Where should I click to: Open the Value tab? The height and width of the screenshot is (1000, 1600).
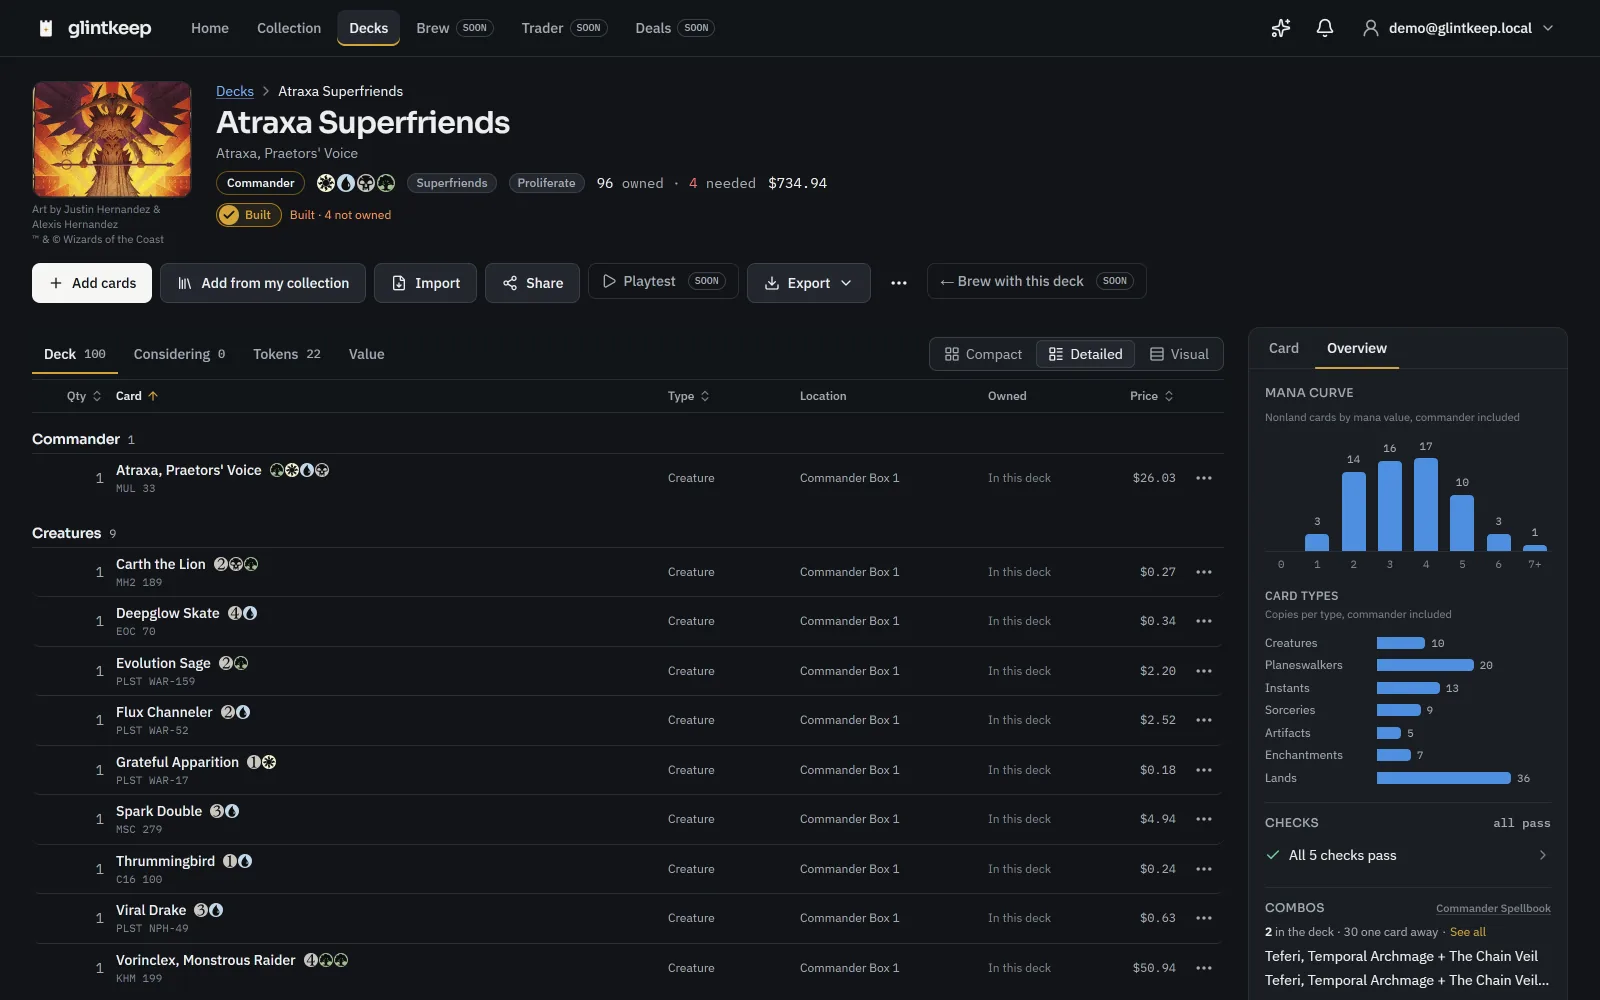pyautogui.click(x=366, y=354)
